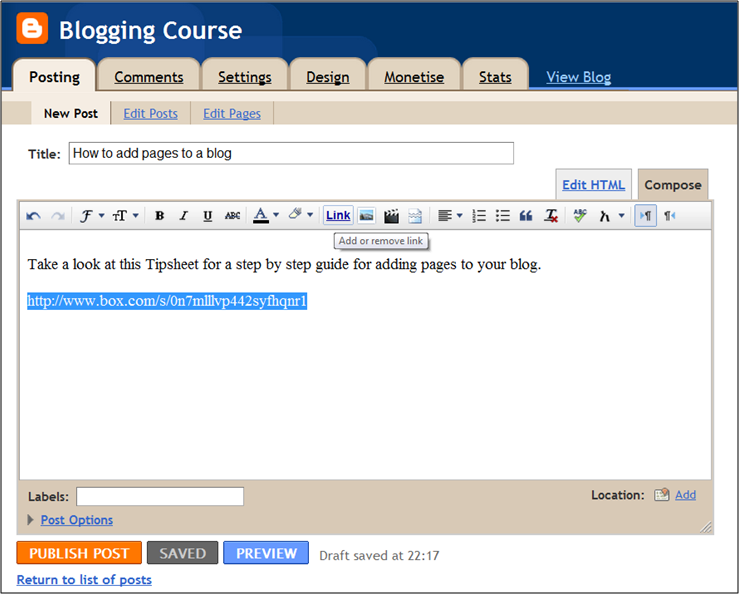Click the Check spelling icon

(x=580, y=215)
